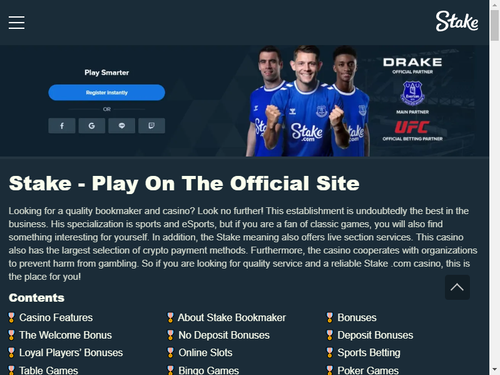The width and height of the screenshot is (500, 375).
Task: Go to The Welcome Bonus section
Action: tap(65, 335)
